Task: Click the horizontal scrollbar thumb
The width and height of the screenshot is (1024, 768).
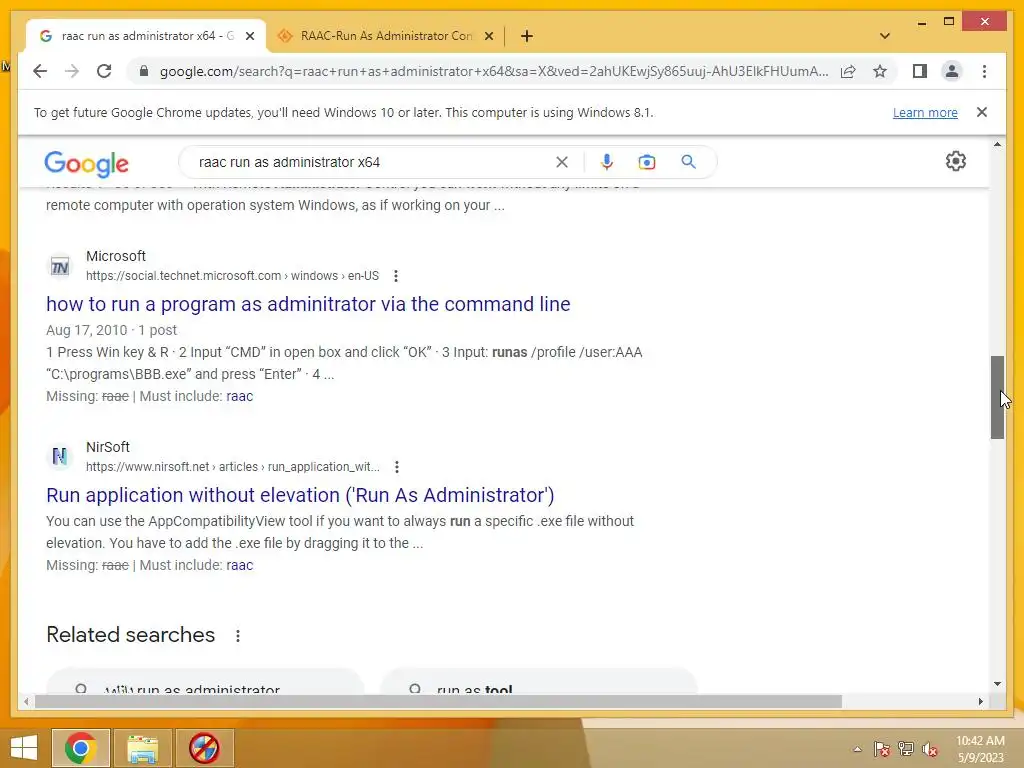Action: coord(438,702)
